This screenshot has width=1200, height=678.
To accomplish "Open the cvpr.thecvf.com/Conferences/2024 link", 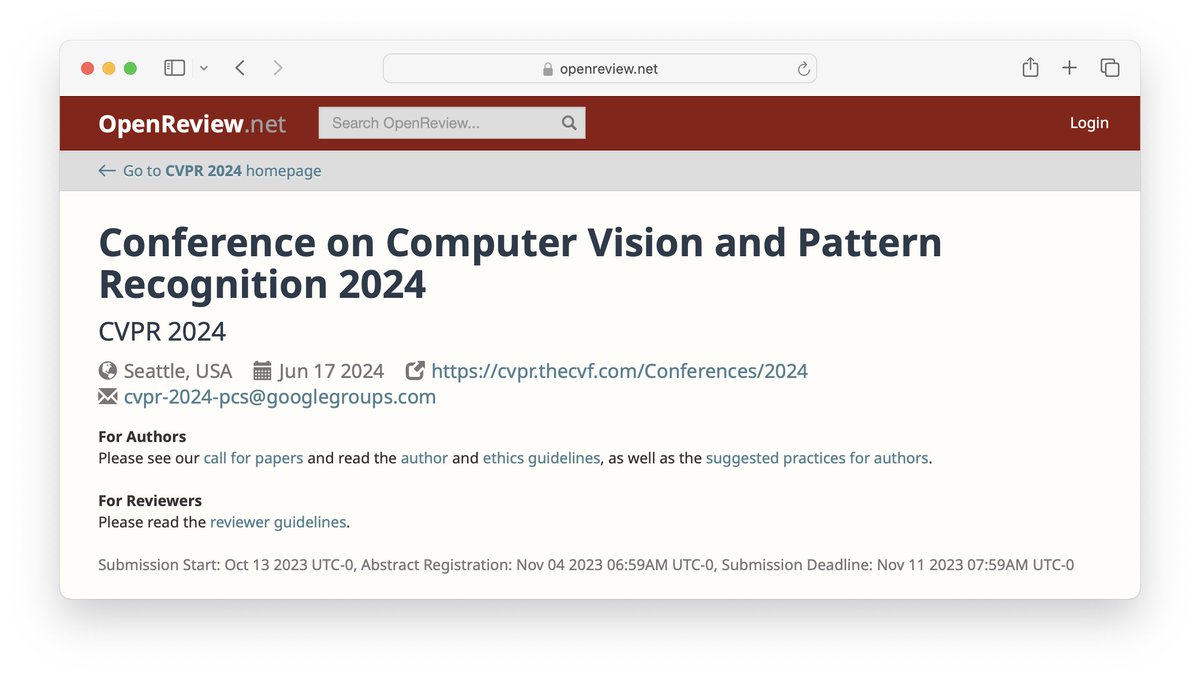I will [619, 371].
